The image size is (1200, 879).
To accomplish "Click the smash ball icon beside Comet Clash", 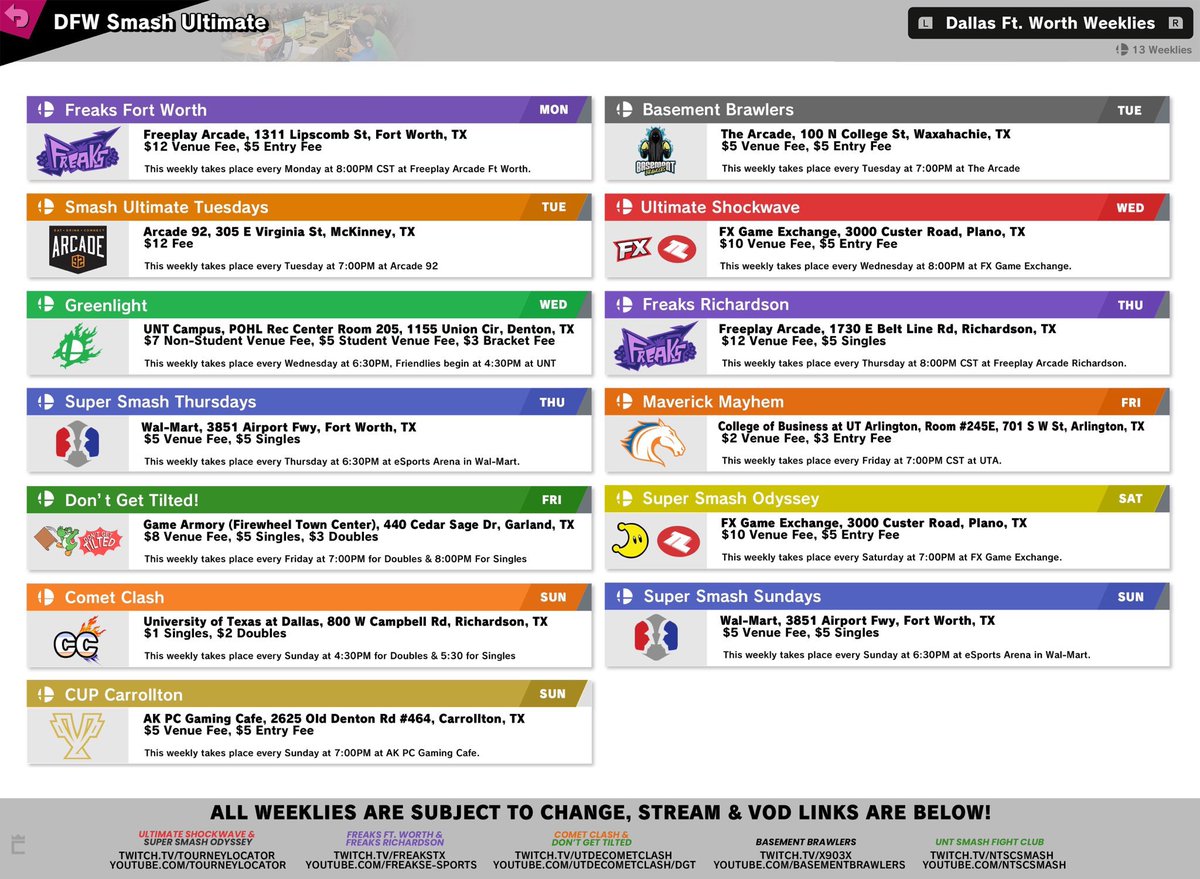I will (x=46, y=597).
